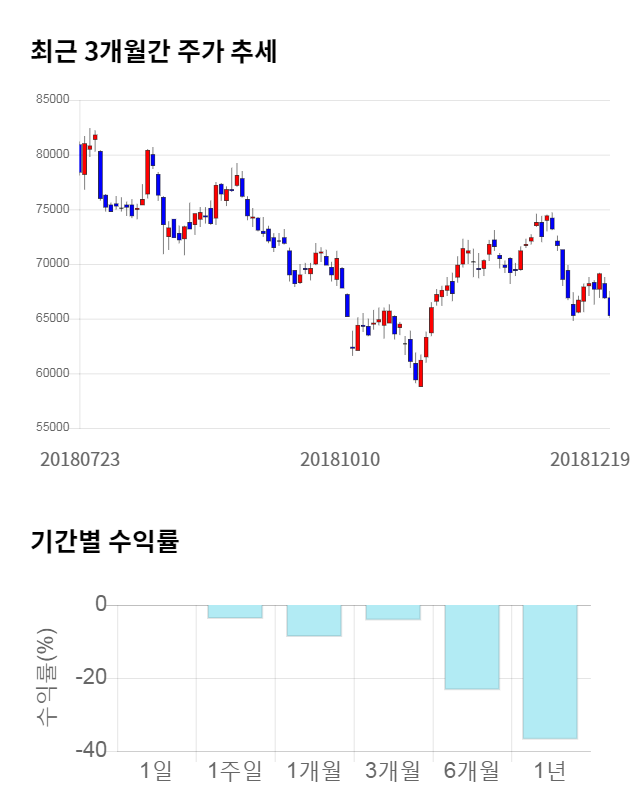Screen dimensions: 640x810
Task: Click the 20180723 start date label
Action: (80, 459)
